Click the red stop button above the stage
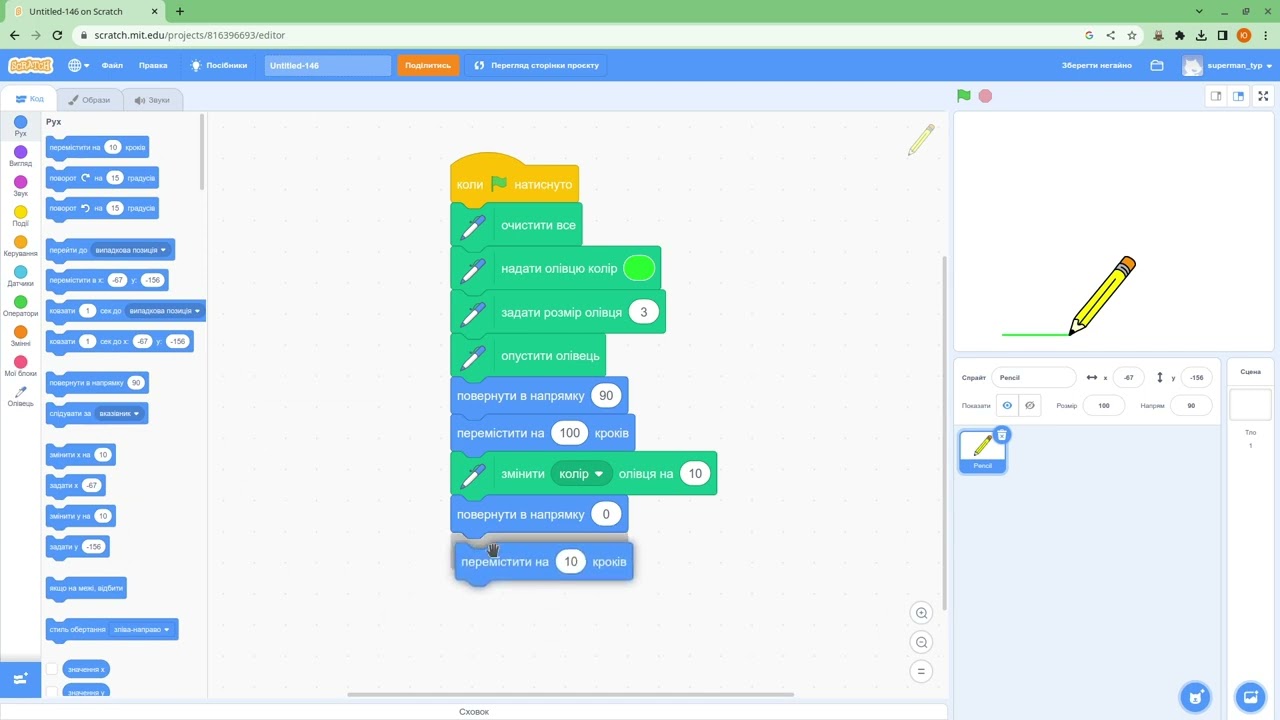Screen dimensions: 1280x720 click(x=985, y=96)
